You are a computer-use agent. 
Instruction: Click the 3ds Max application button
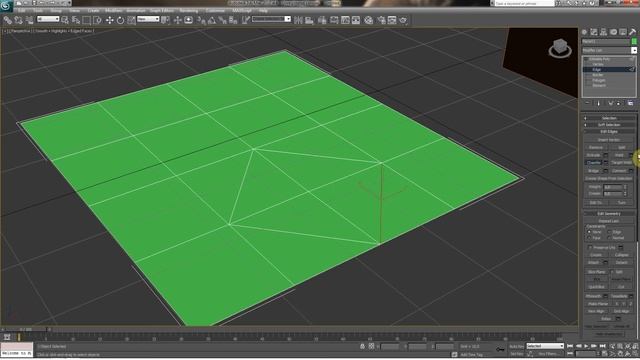[x=6, y=5]
